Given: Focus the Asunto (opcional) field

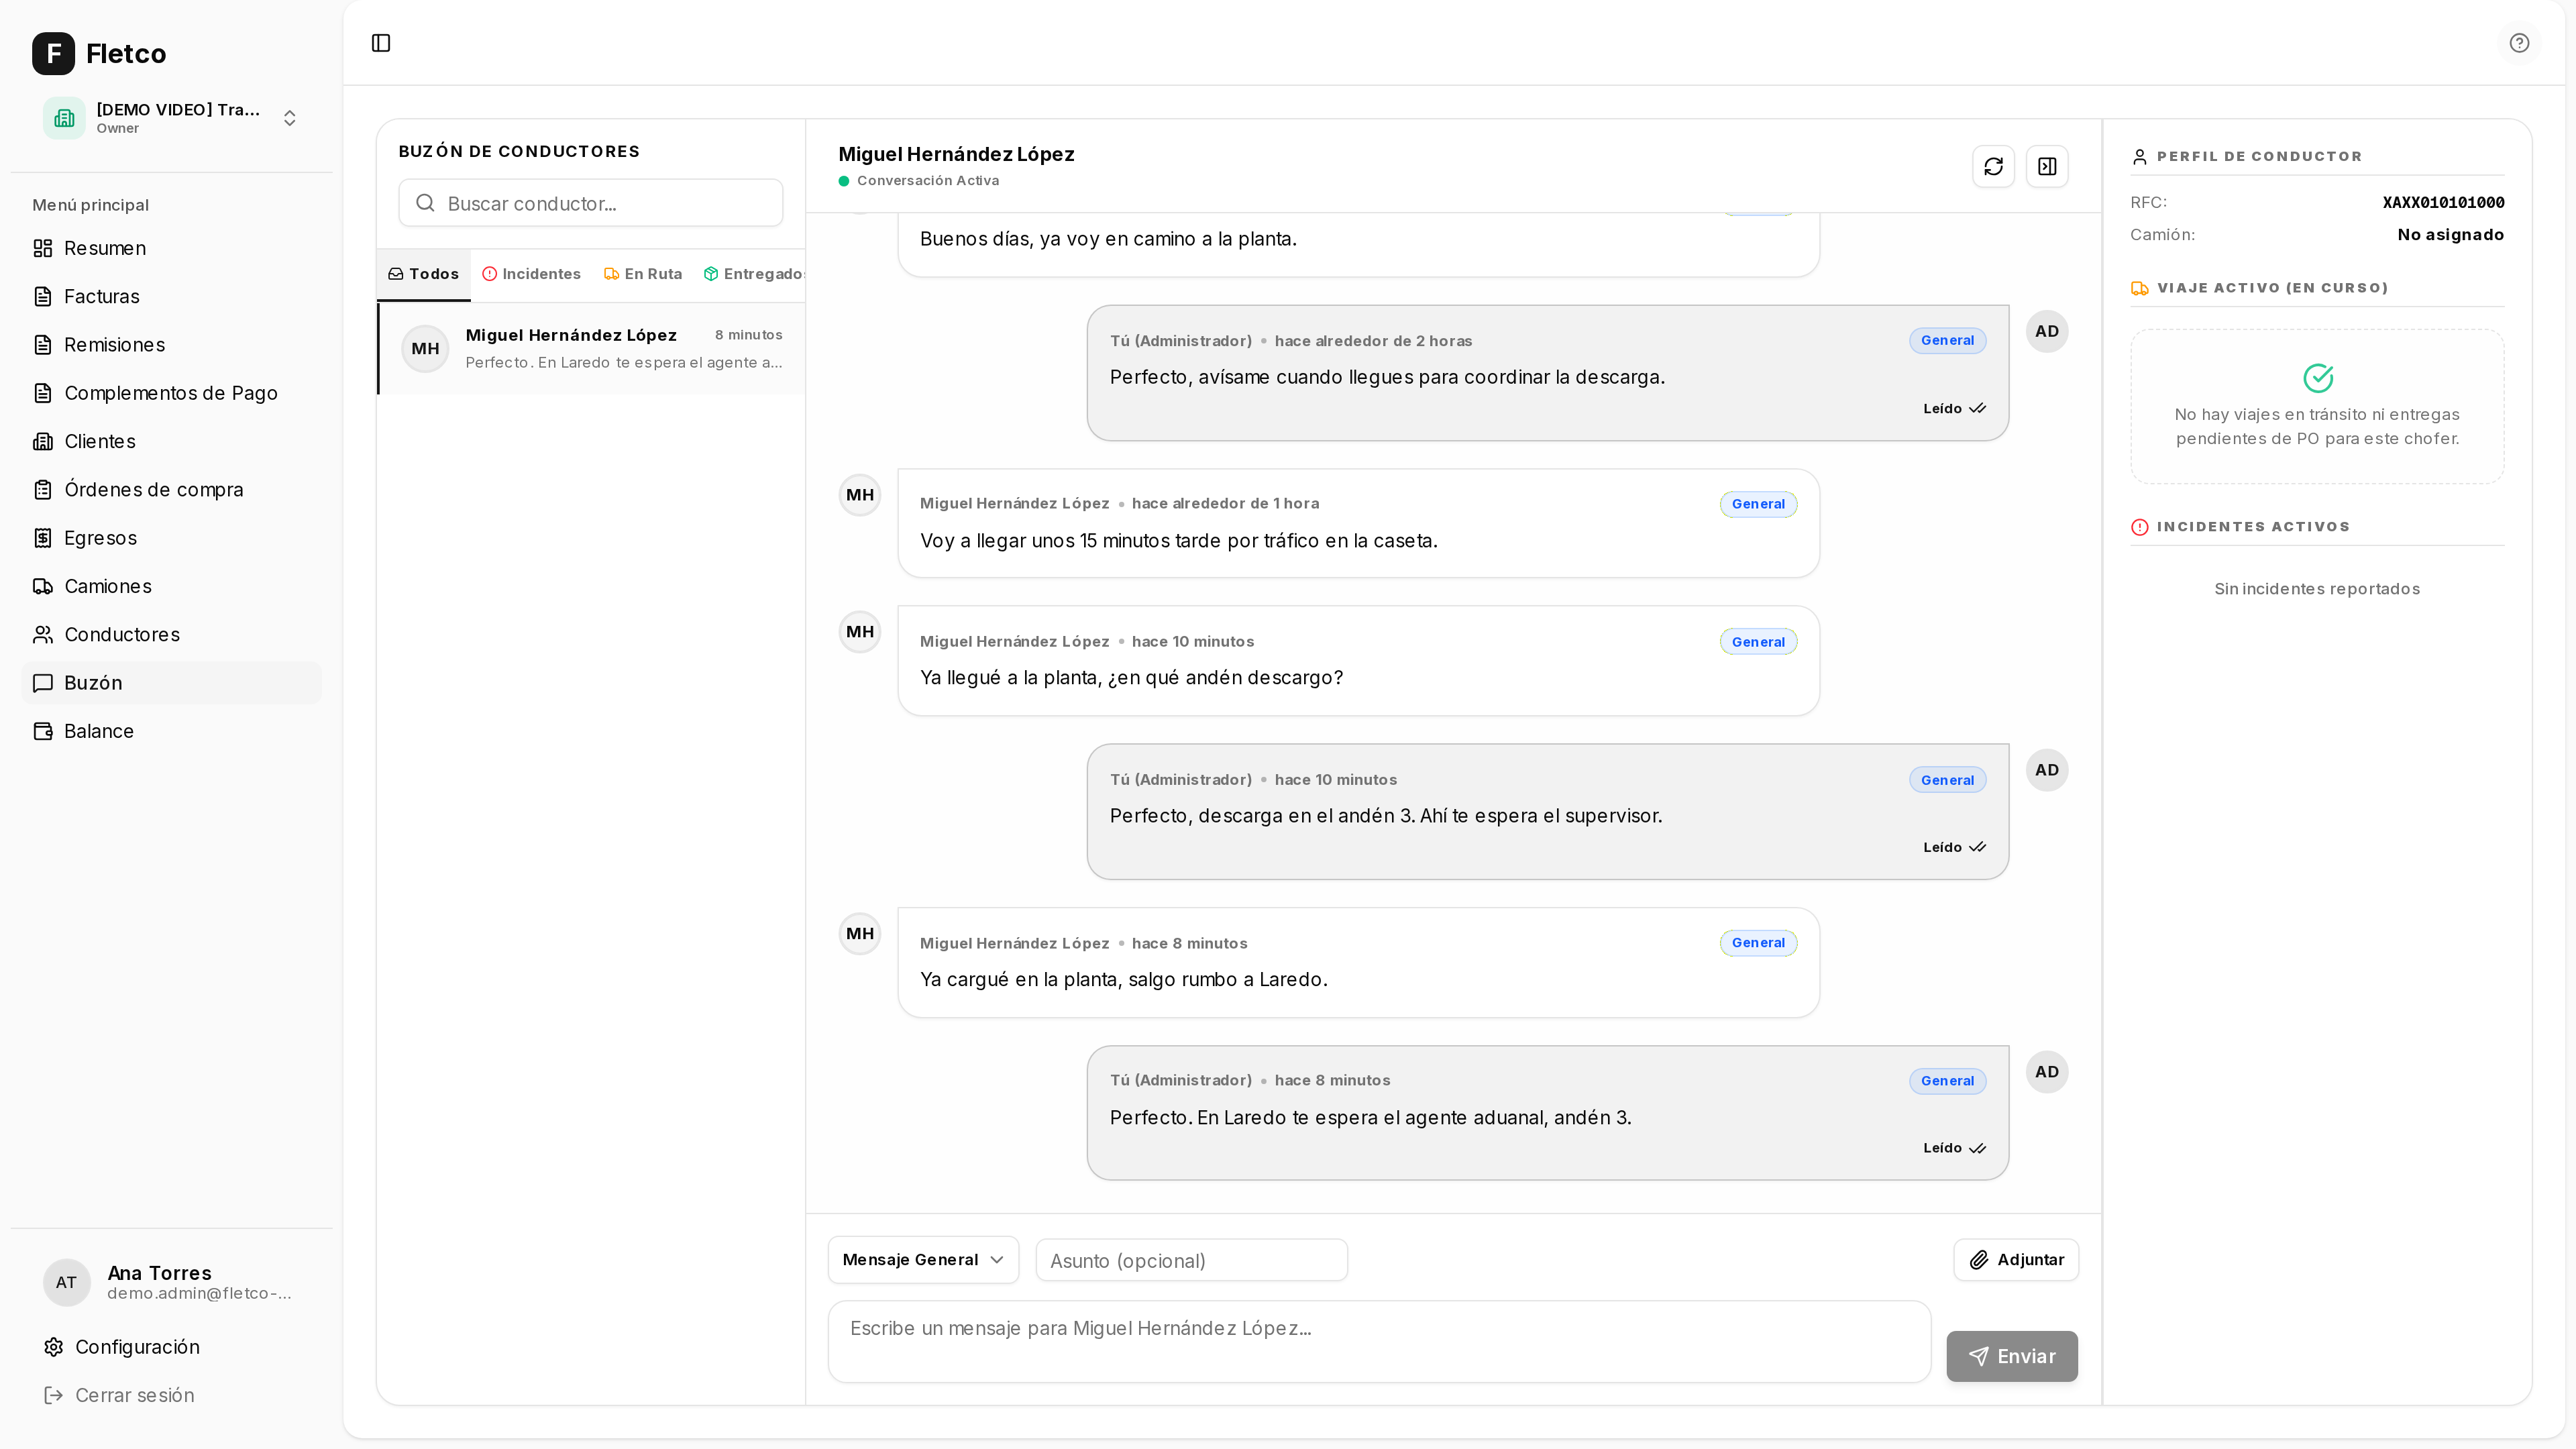Looking at the screenshot, I should 1191,1260.
